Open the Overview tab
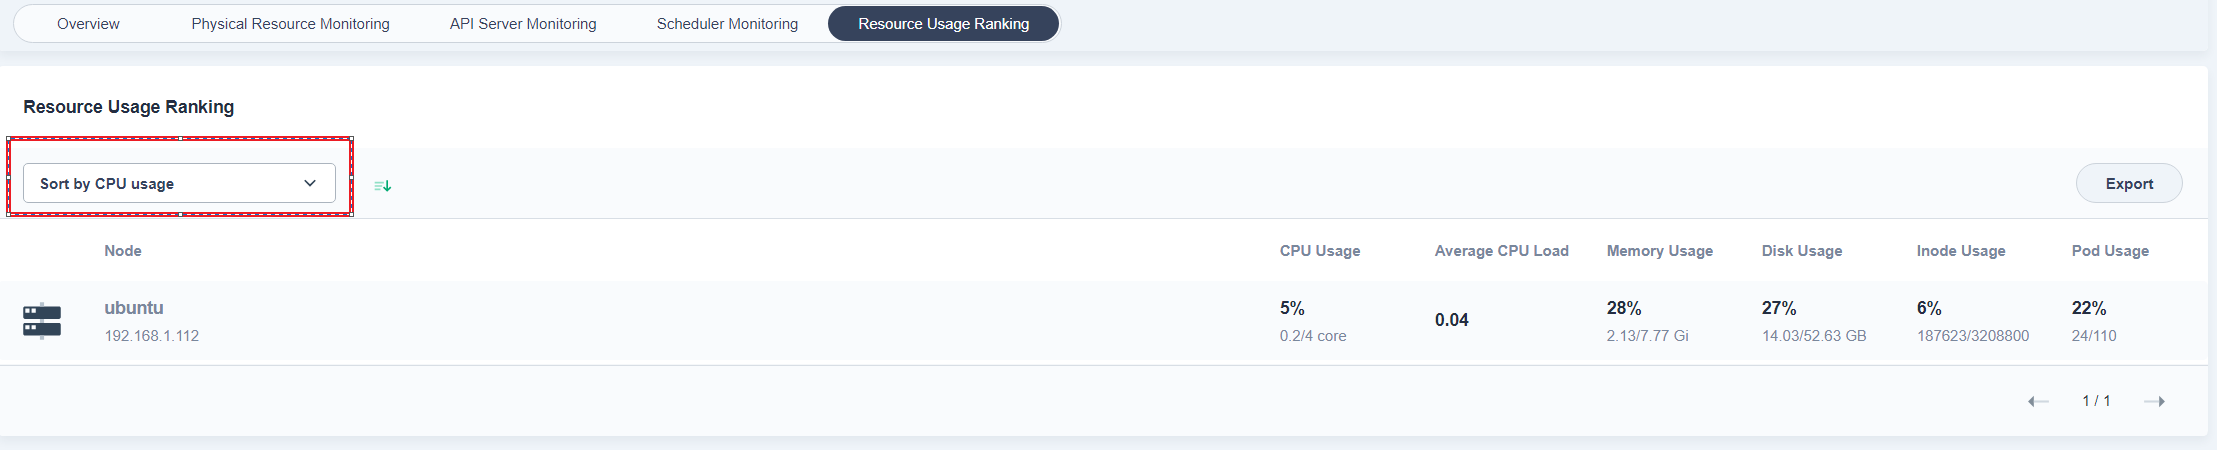Image resolution: width=2217 pixels, height=450 pixels. [x=88, y=24]
